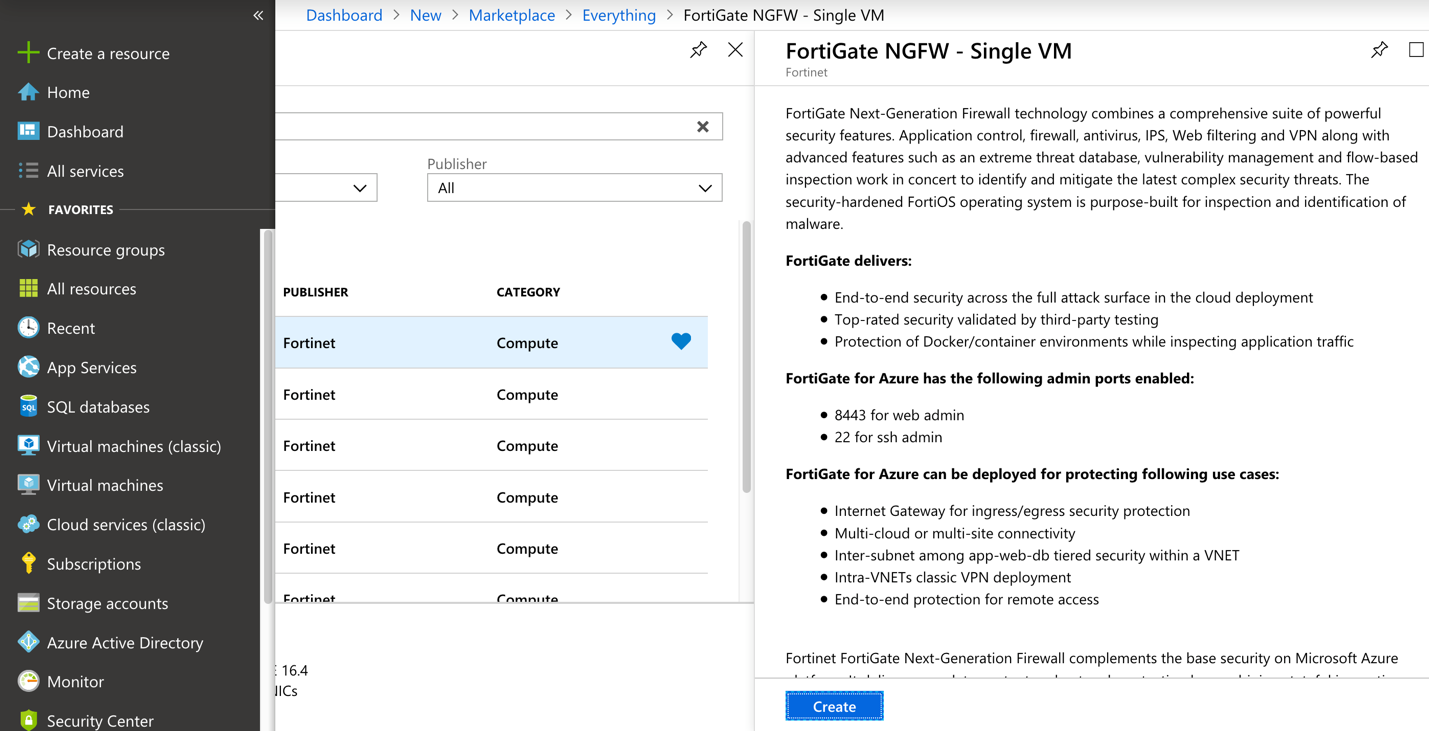Select the highlighted Fortinet Compute row
Viewport: 1429px width, 731px height.
pos(491,342)
